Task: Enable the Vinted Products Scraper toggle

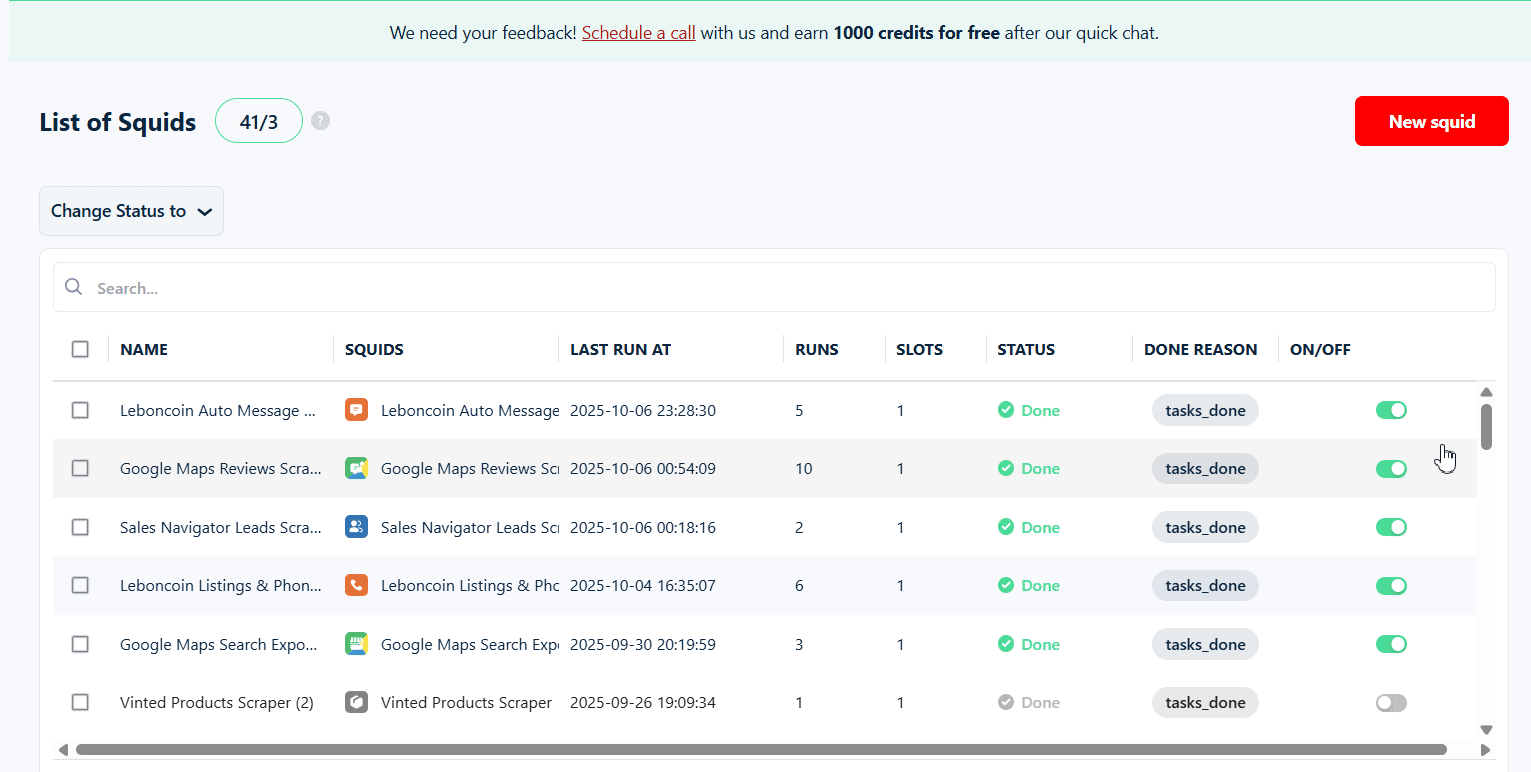Action: (1391, 702)
